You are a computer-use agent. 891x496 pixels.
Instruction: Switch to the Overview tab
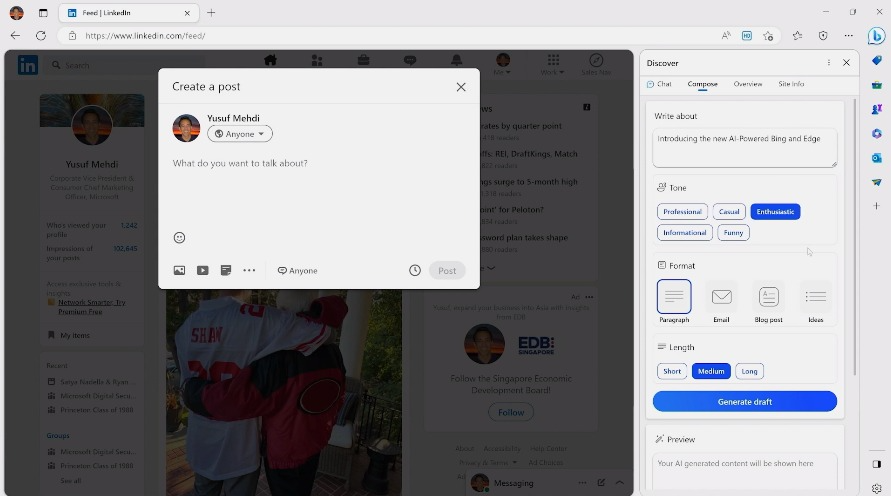[x=748, y=84]
